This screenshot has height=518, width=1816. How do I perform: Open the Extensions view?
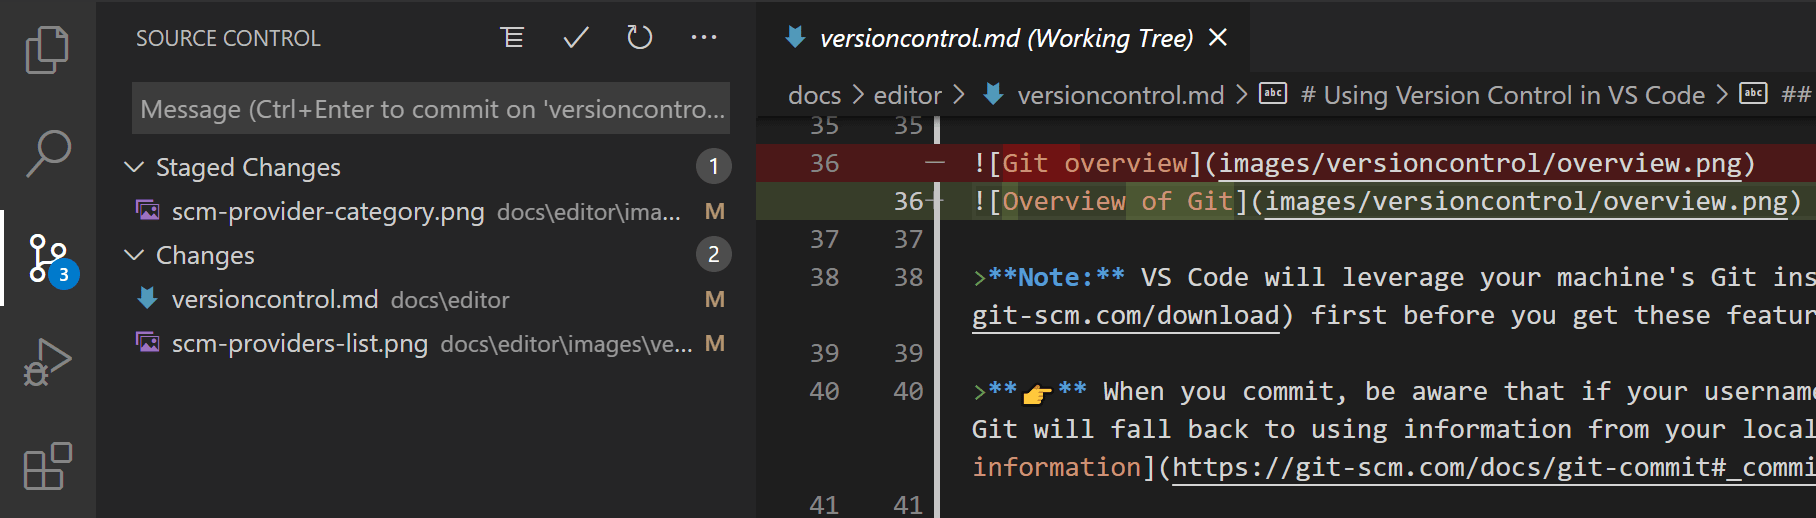pyautogui.click(x=47, y=466)
